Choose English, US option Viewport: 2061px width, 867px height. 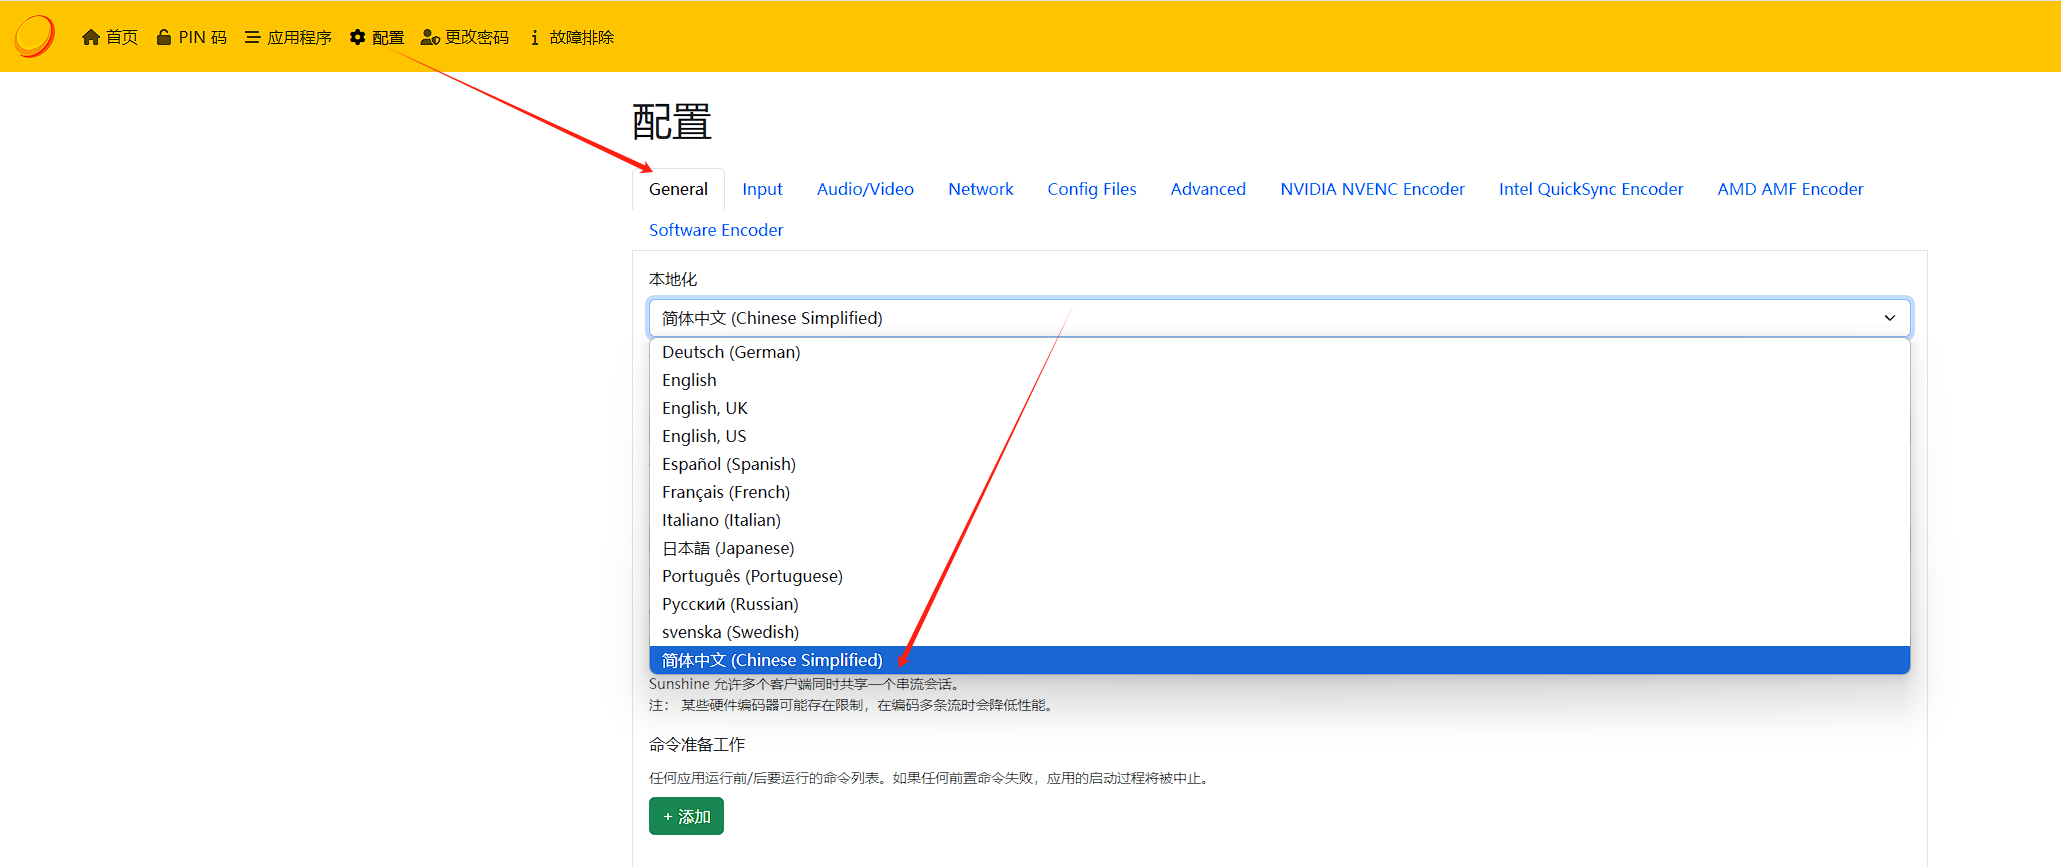[x=1280, y=436]
